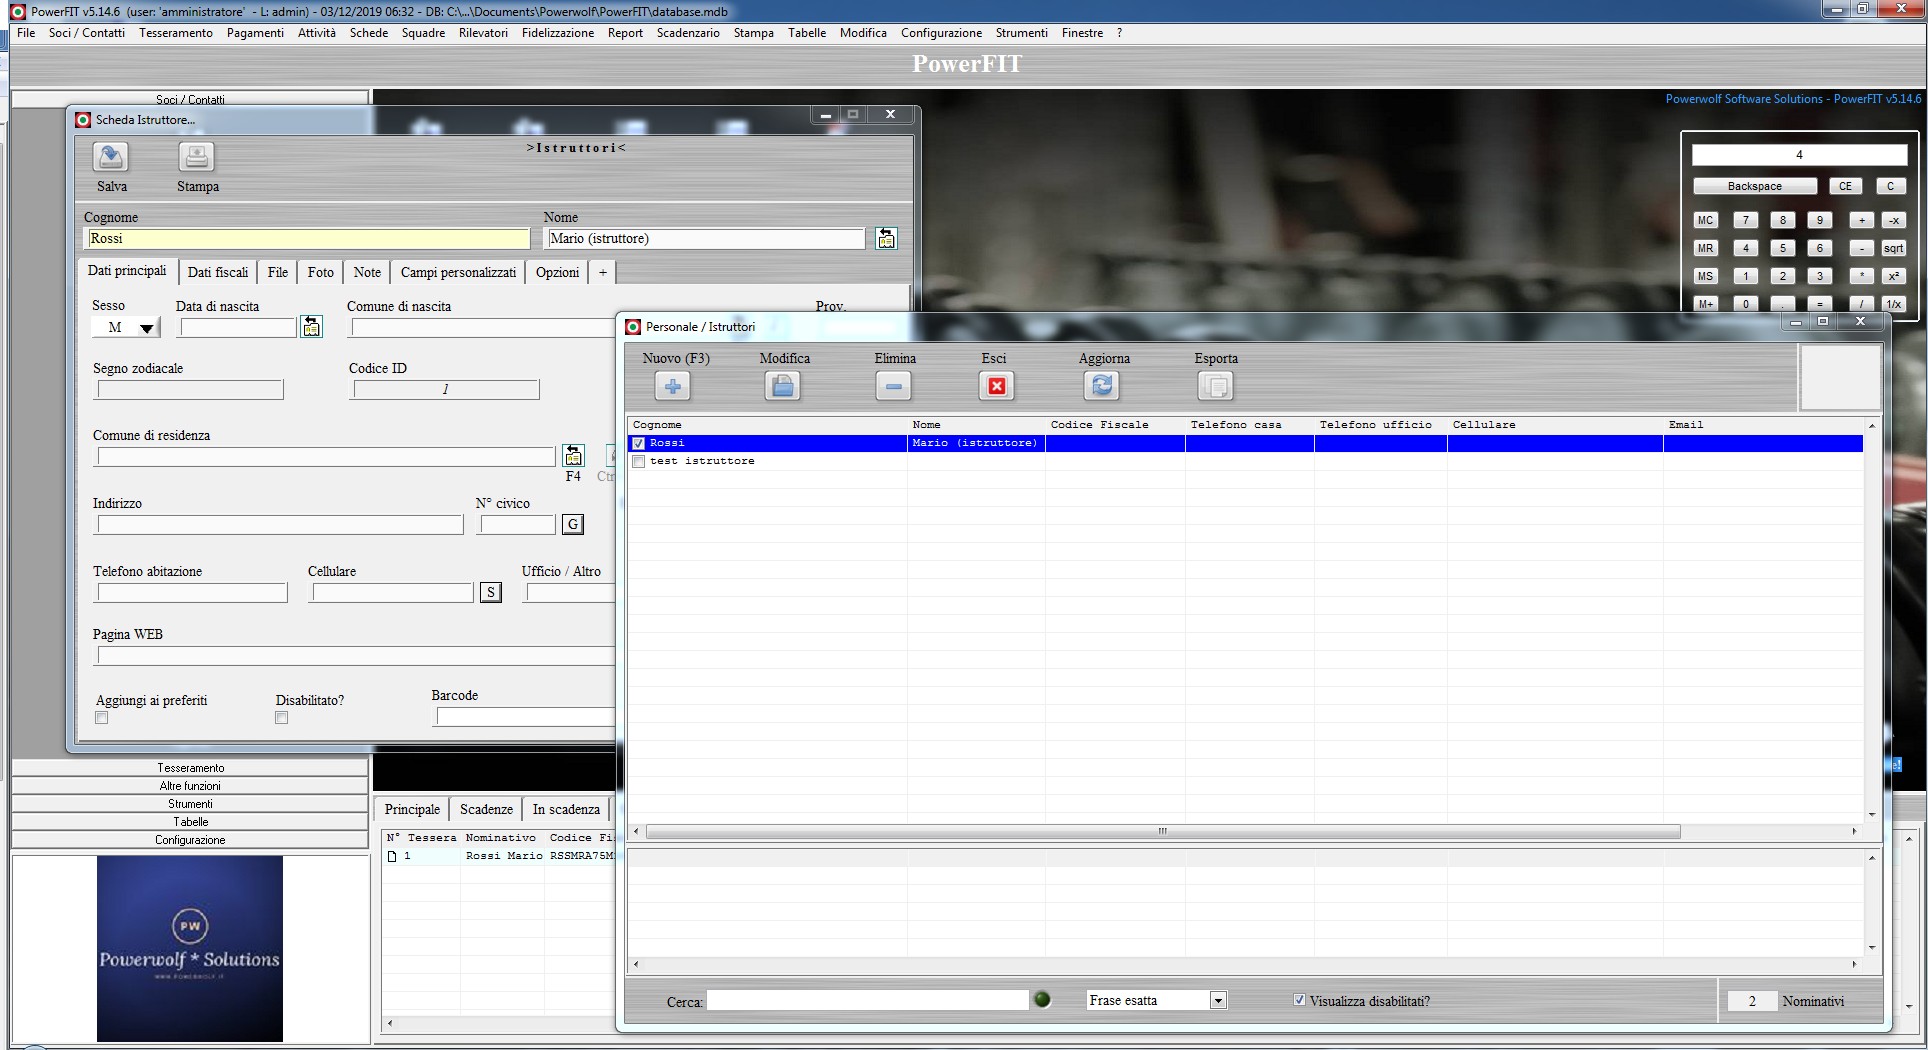The image size is (1928, 1050).
Task: Click calculator digit 9 key
Action: pyautogui.click(x=1820, y=220)
